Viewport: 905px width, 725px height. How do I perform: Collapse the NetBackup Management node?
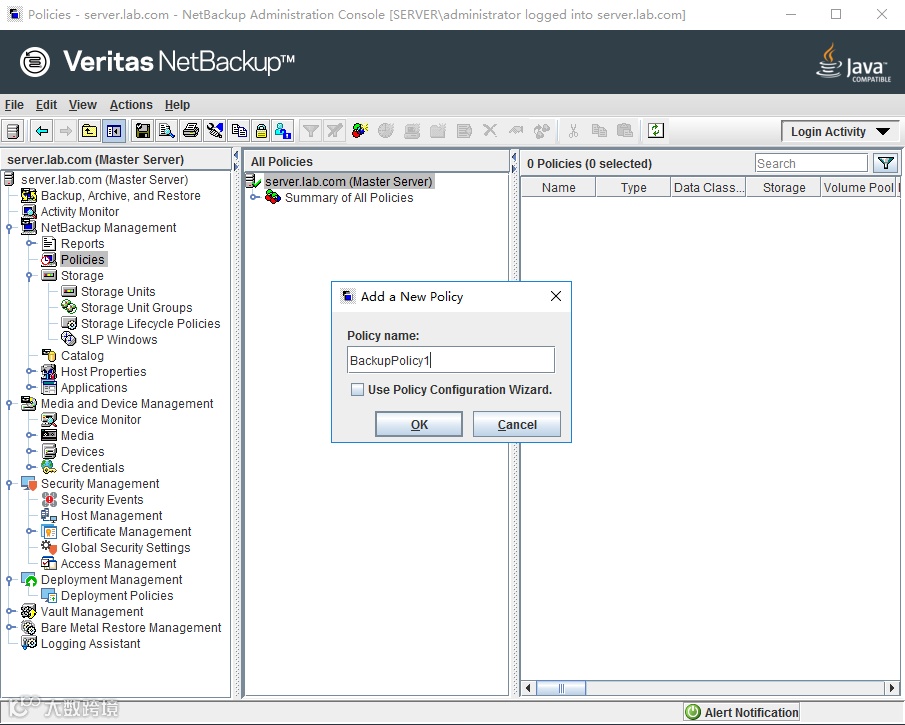pyautogui.click(x=9, y=228)
